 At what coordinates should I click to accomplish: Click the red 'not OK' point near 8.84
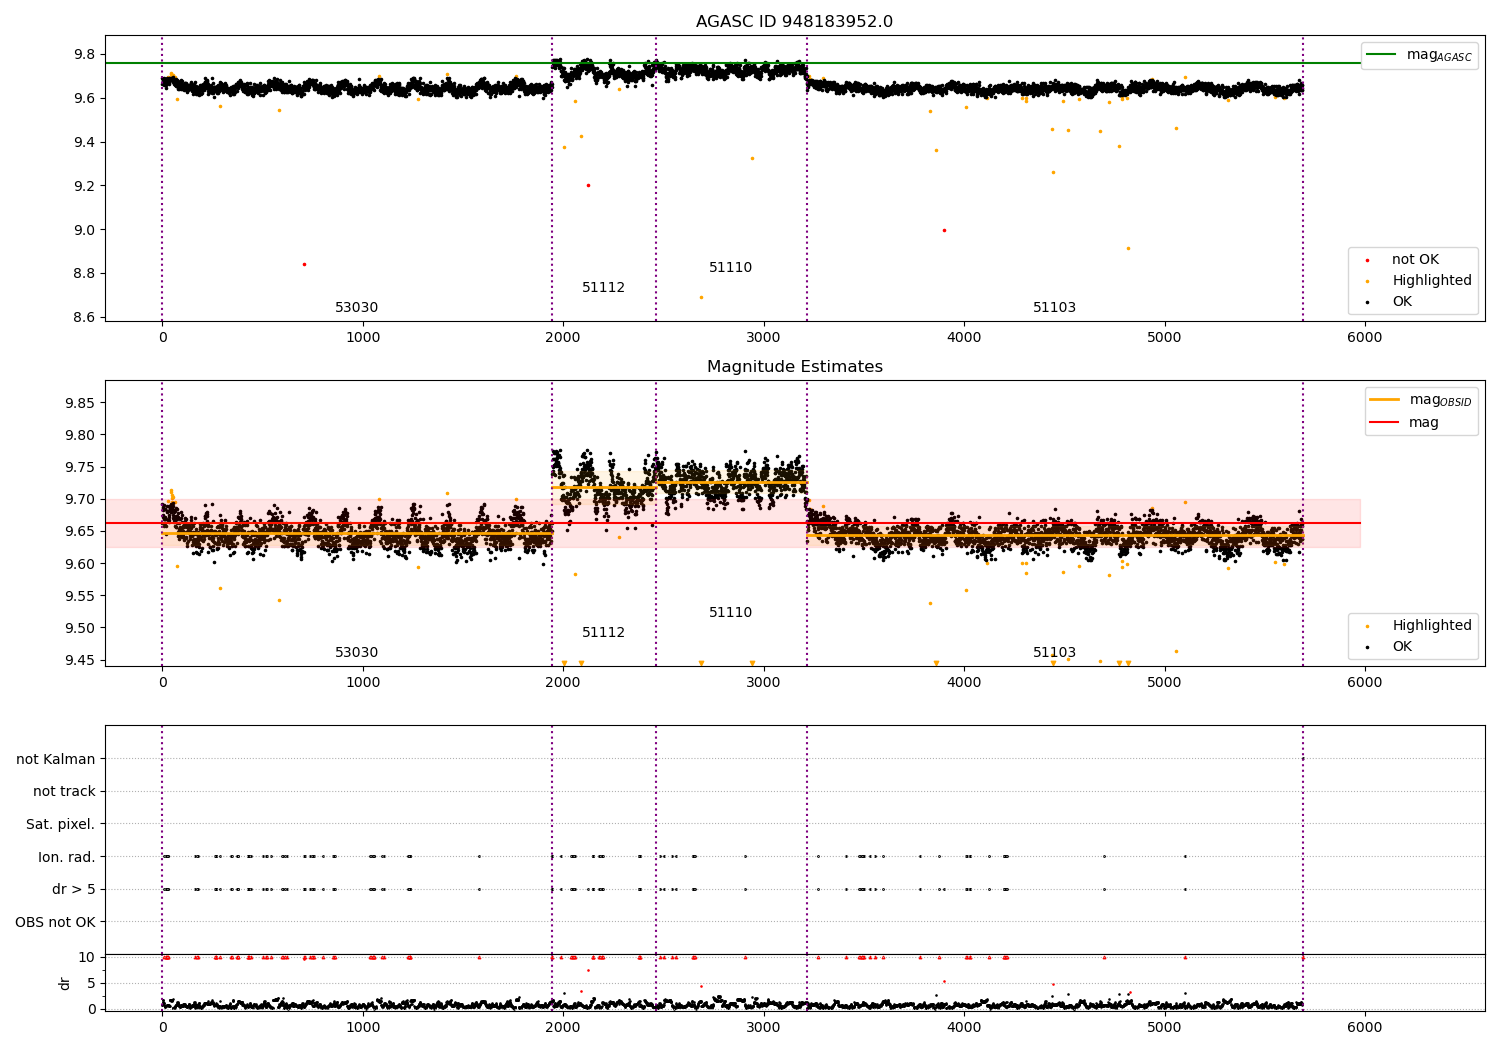click(x=304, y=264)
